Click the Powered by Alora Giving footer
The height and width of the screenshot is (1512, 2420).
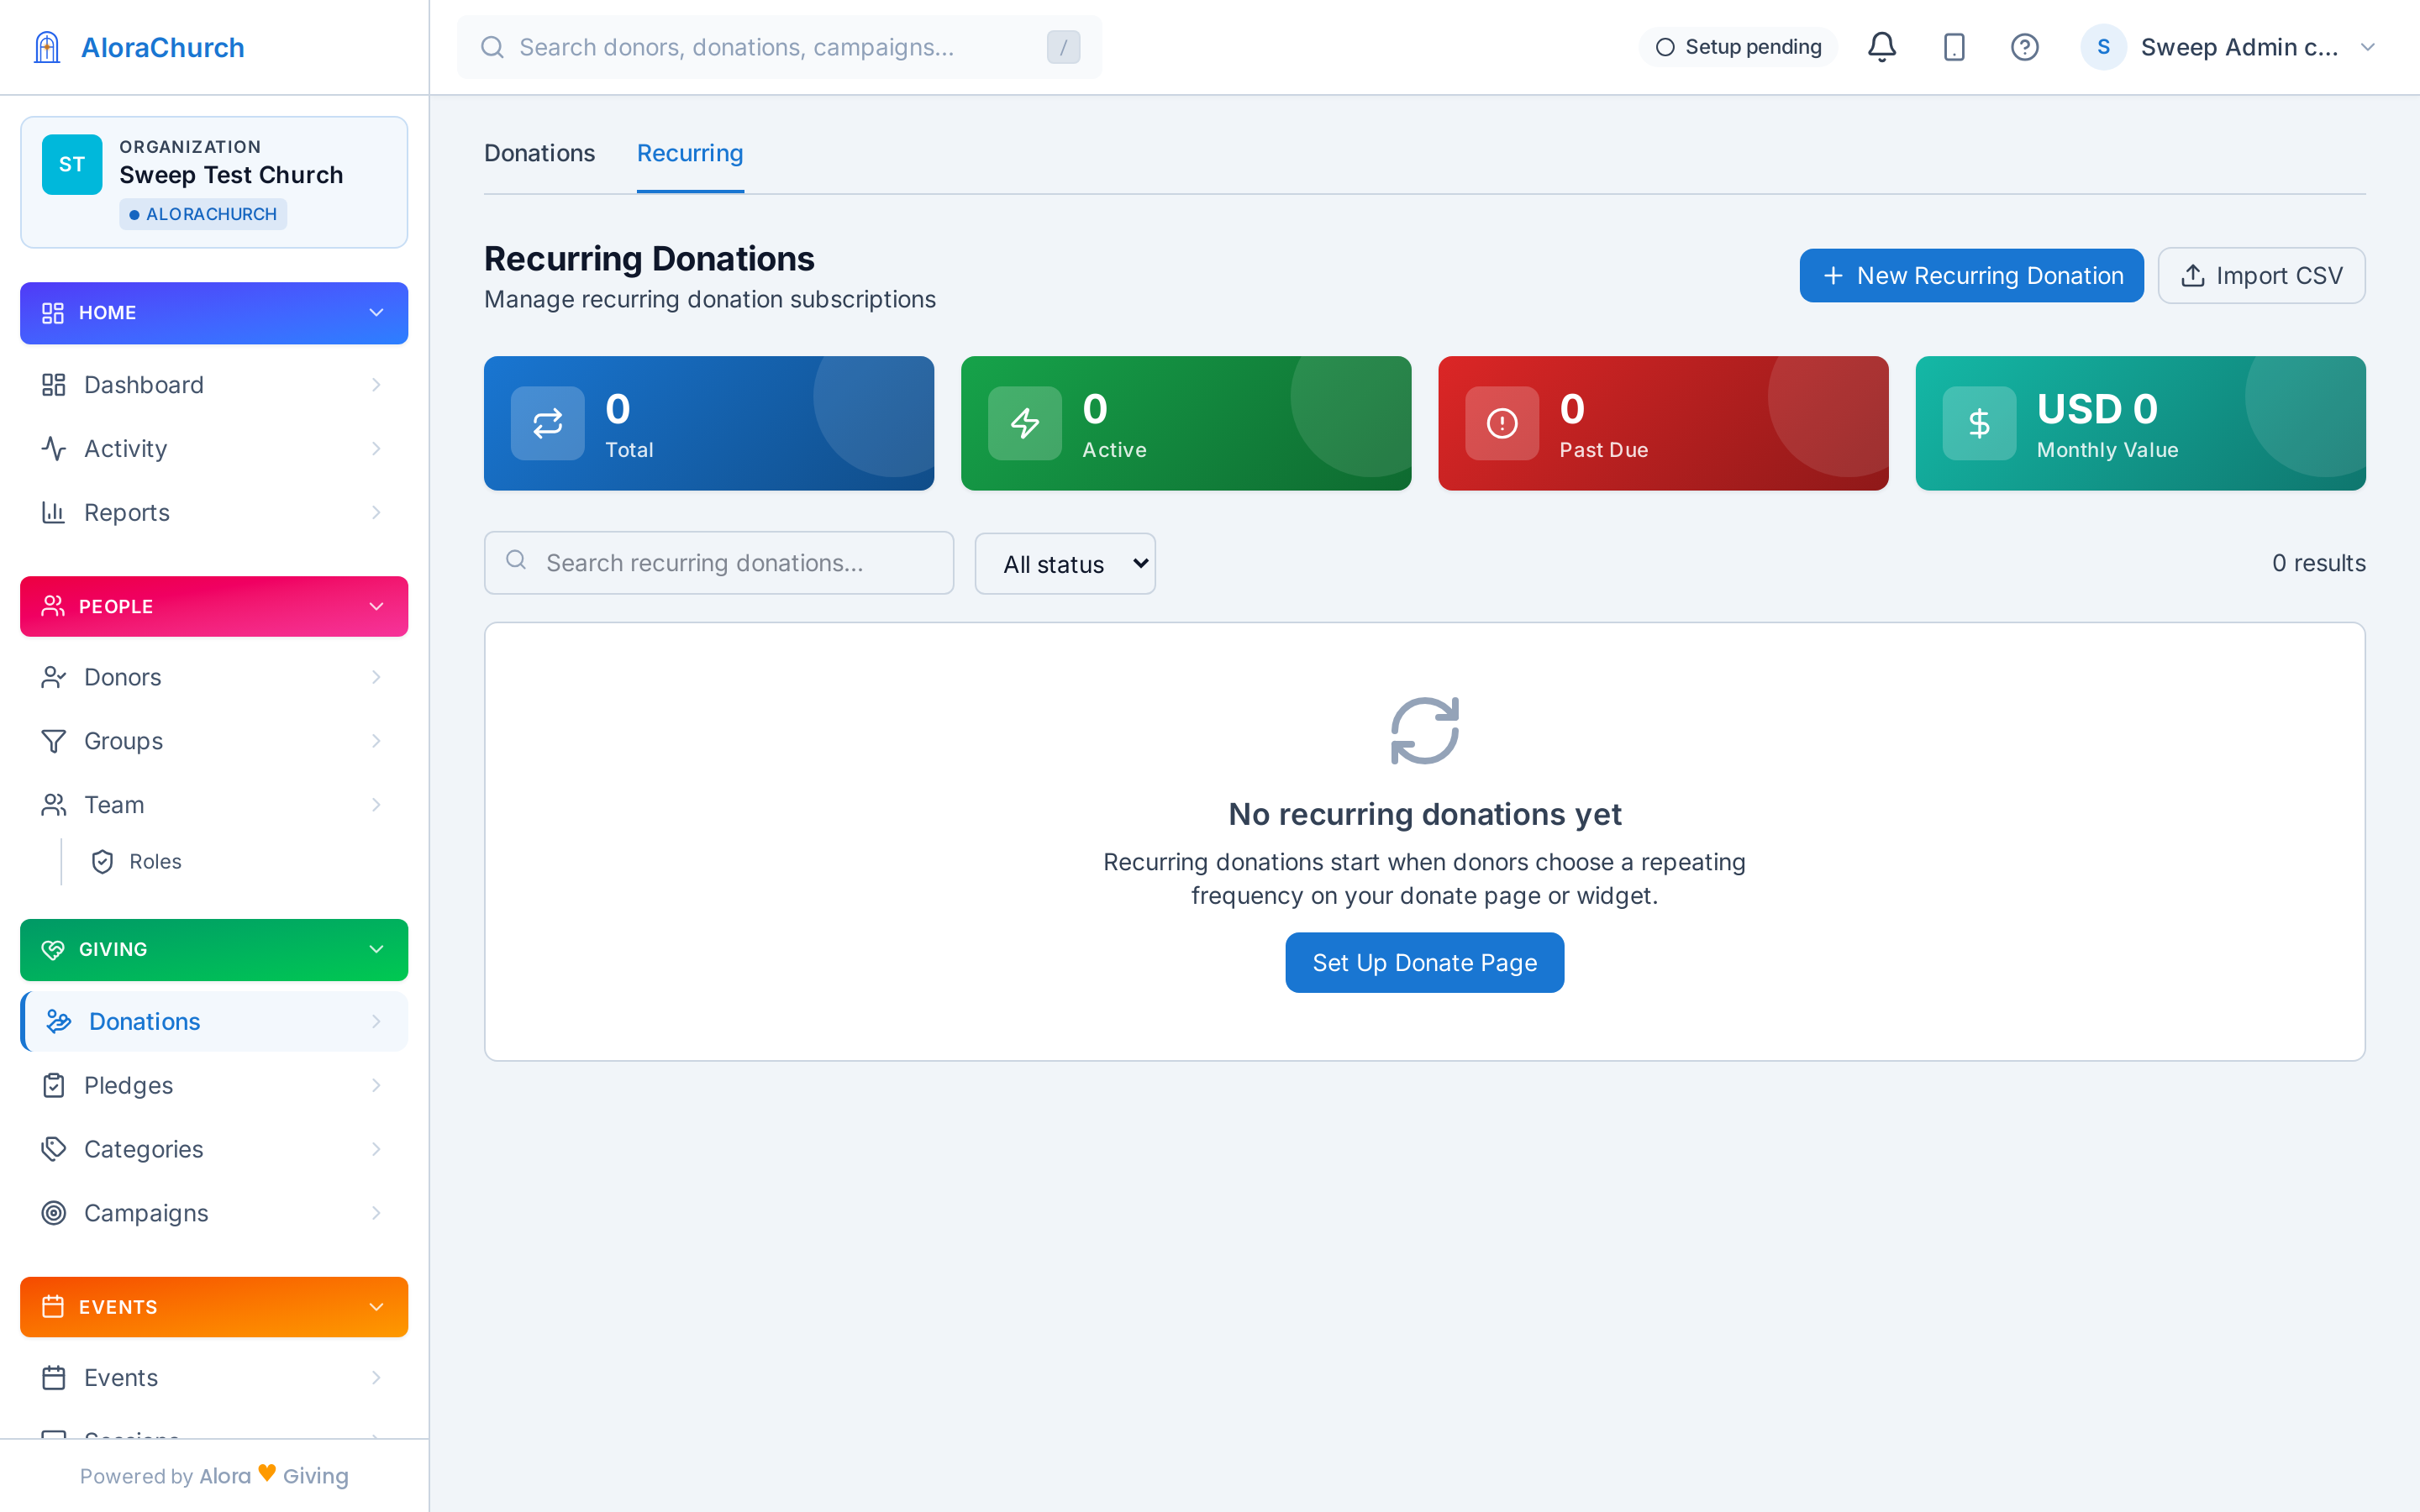pos(214,1476)
